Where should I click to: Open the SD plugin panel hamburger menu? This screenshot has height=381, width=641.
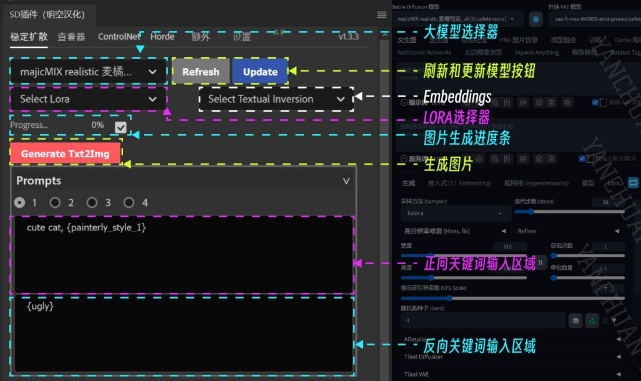coord(381,15)
